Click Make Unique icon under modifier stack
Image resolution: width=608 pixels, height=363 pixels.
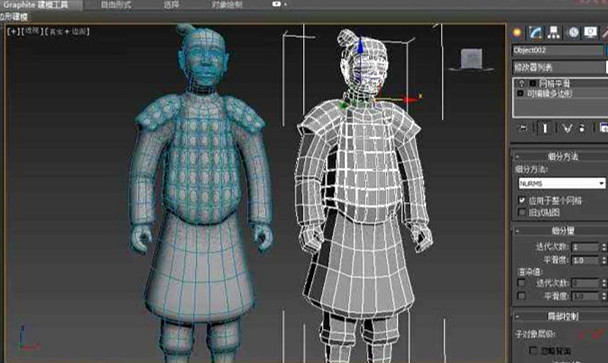(567, 128)
